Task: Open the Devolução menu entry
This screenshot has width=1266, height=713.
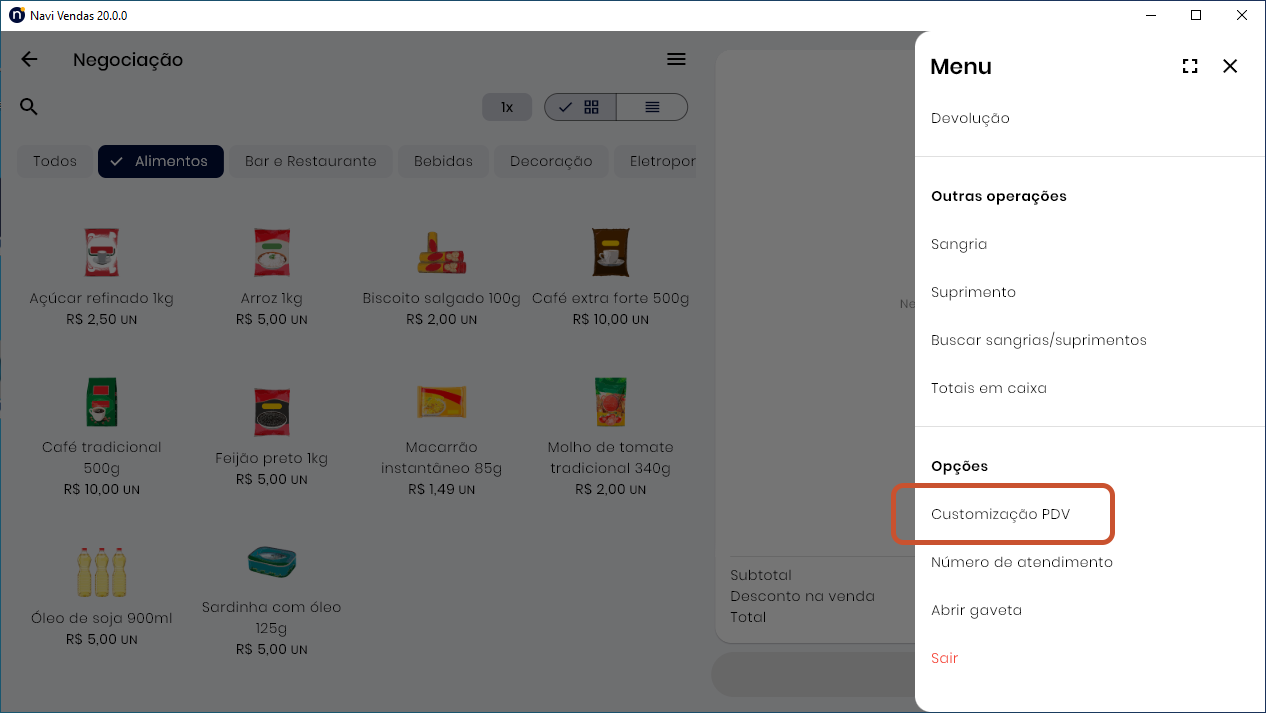Action: pyautogui.click(x=970, y=118)
